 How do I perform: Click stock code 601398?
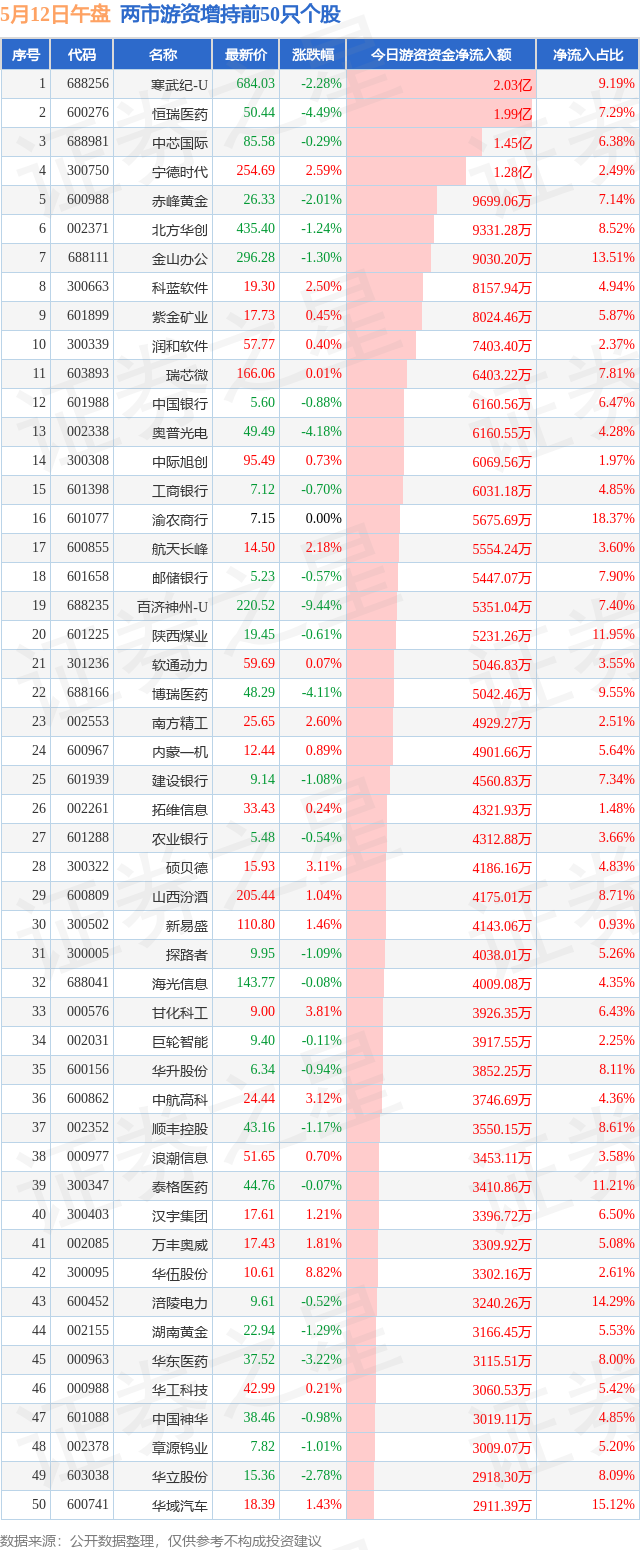88,490
